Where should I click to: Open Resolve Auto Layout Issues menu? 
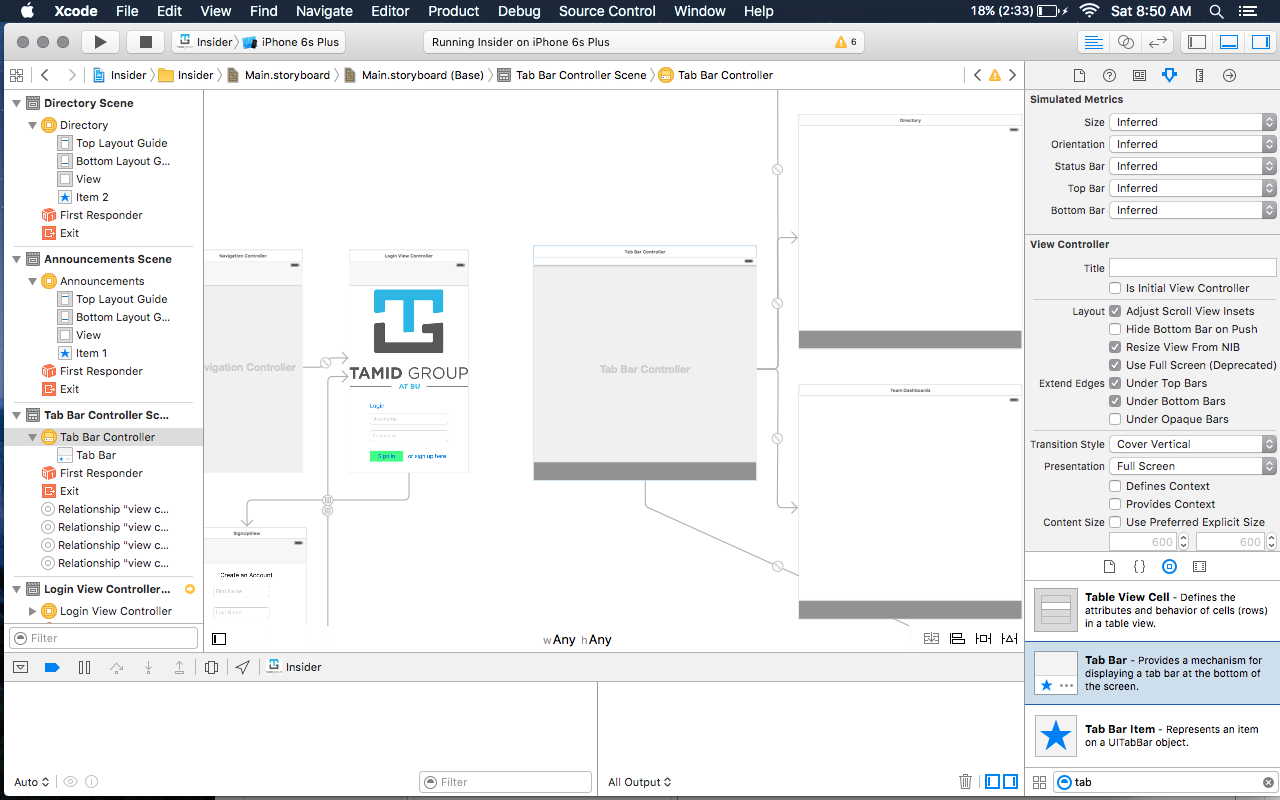coord(1009,639)
